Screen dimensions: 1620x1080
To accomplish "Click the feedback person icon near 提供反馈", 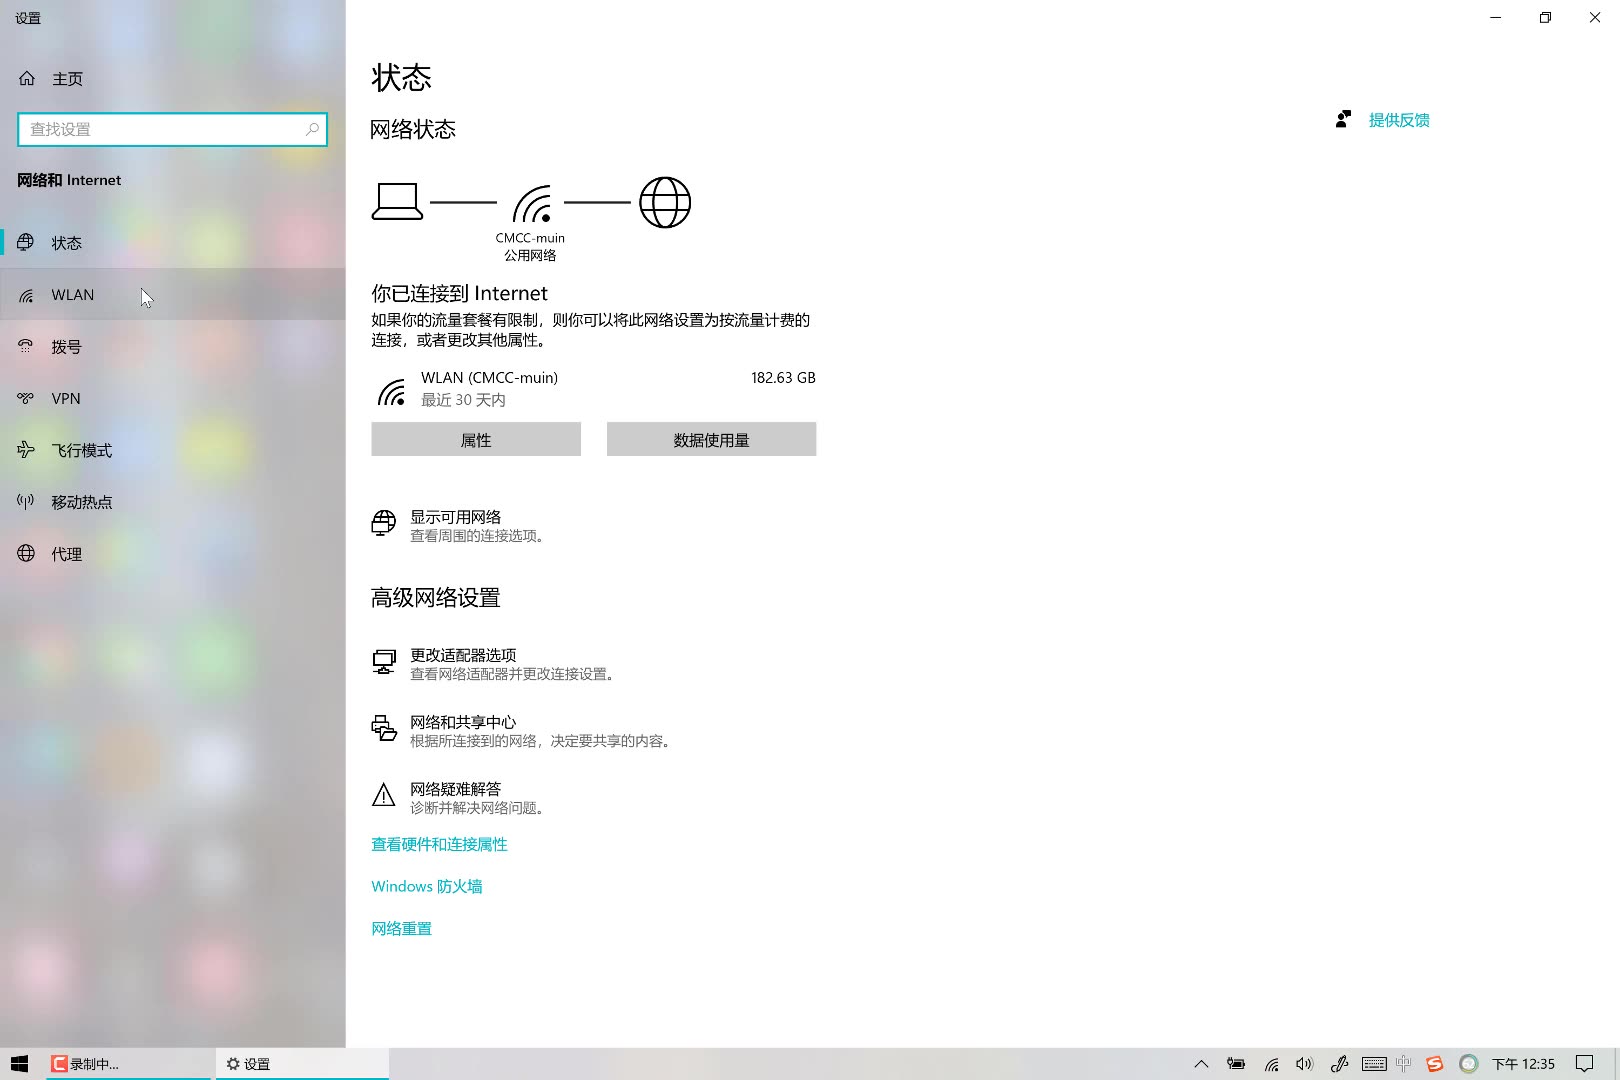I will 1343,119.
